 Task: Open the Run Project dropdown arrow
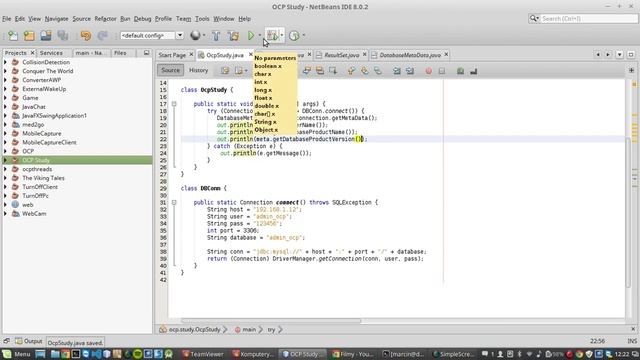point(260,36)
